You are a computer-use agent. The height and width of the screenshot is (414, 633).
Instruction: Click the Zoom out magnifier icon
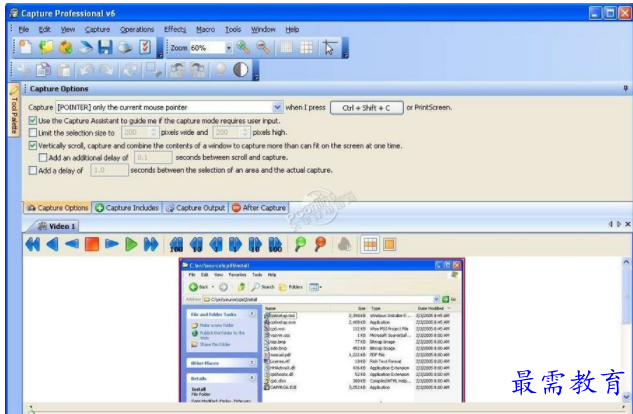pos(263,47)
